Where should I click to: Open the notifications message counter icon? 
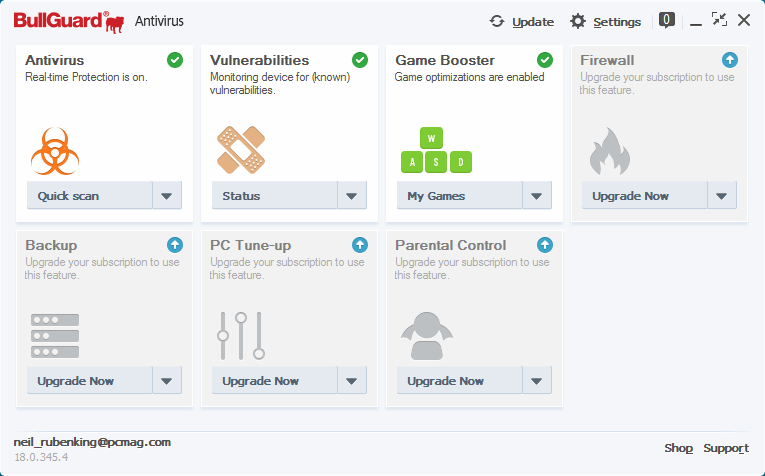[667, 20]
